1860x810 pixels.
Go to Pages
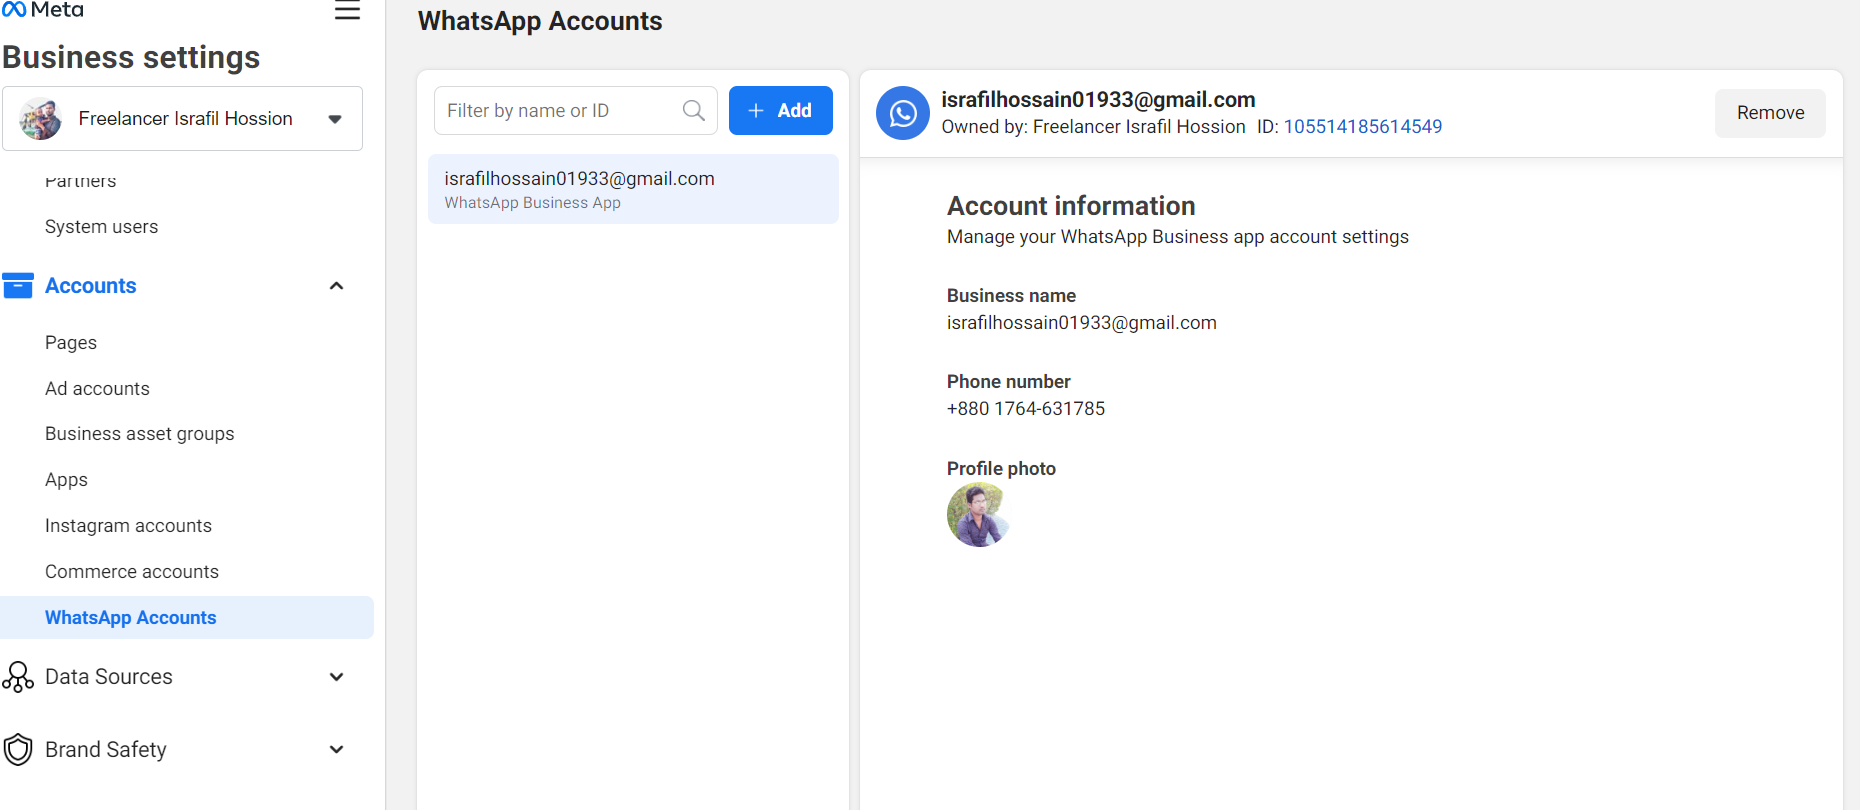tap(71, 343)
